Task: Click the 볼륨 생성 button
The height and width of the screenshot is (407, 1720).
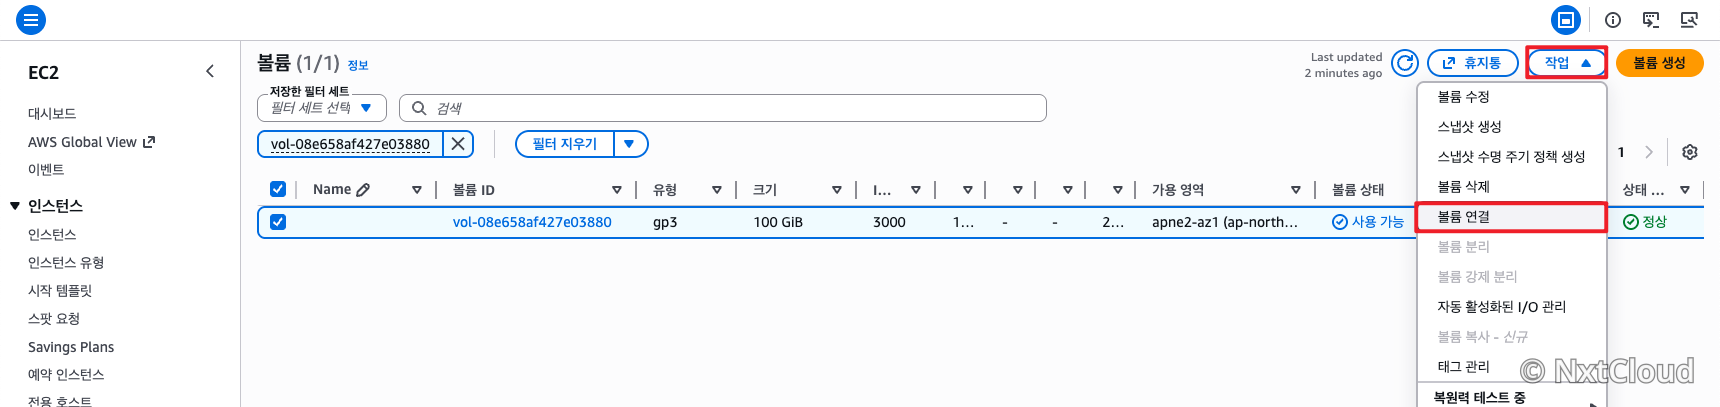Action: (1659, 63)
